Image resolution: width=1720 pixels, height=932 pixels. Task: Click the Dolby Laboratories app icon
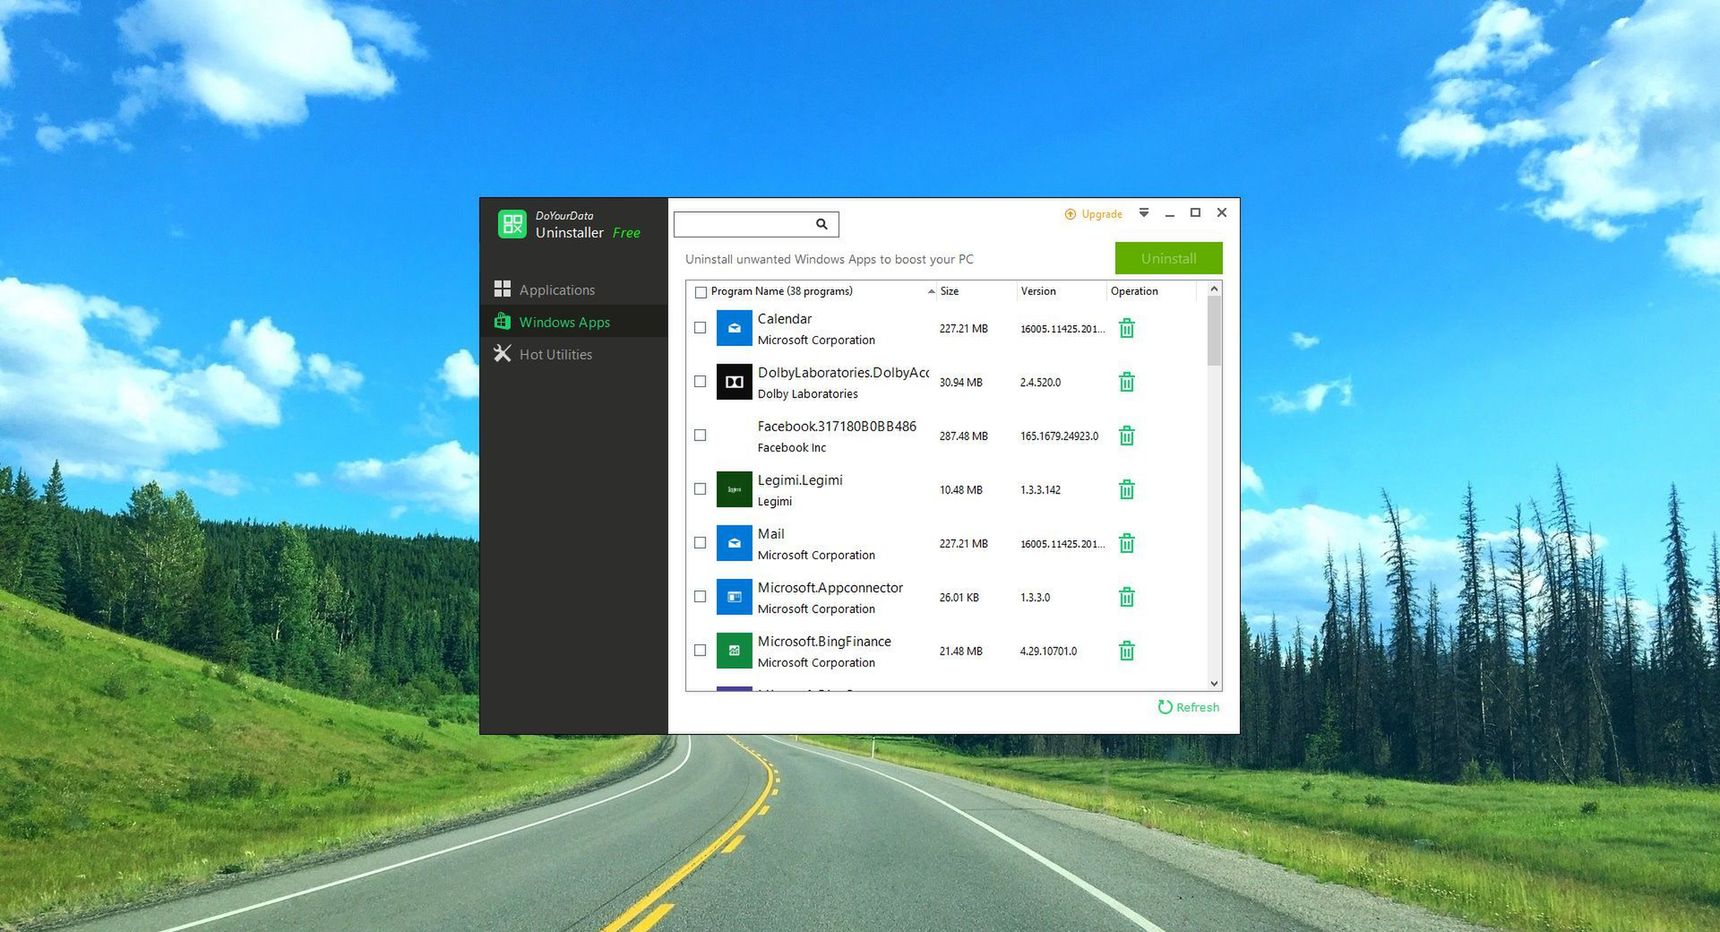[x=734, y=382]
